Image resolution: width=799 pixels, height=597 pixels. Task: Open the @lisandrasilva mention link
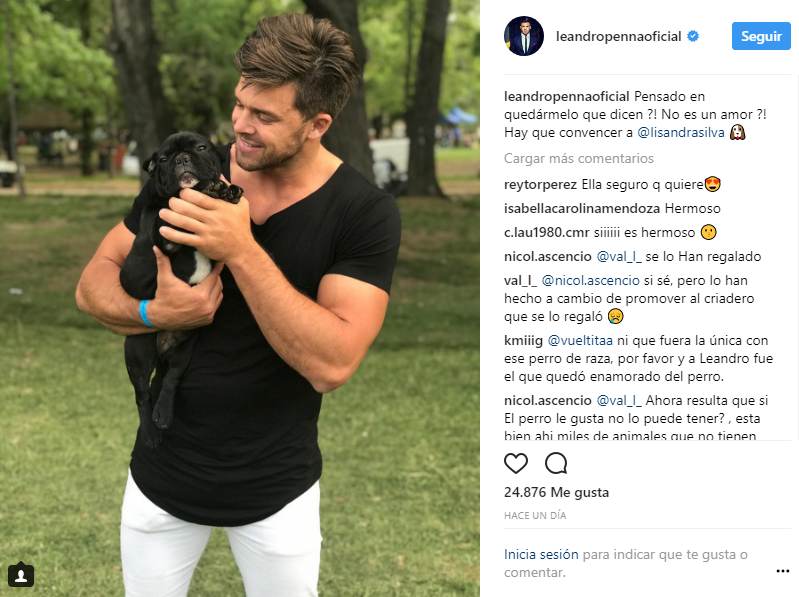(681, 132)
